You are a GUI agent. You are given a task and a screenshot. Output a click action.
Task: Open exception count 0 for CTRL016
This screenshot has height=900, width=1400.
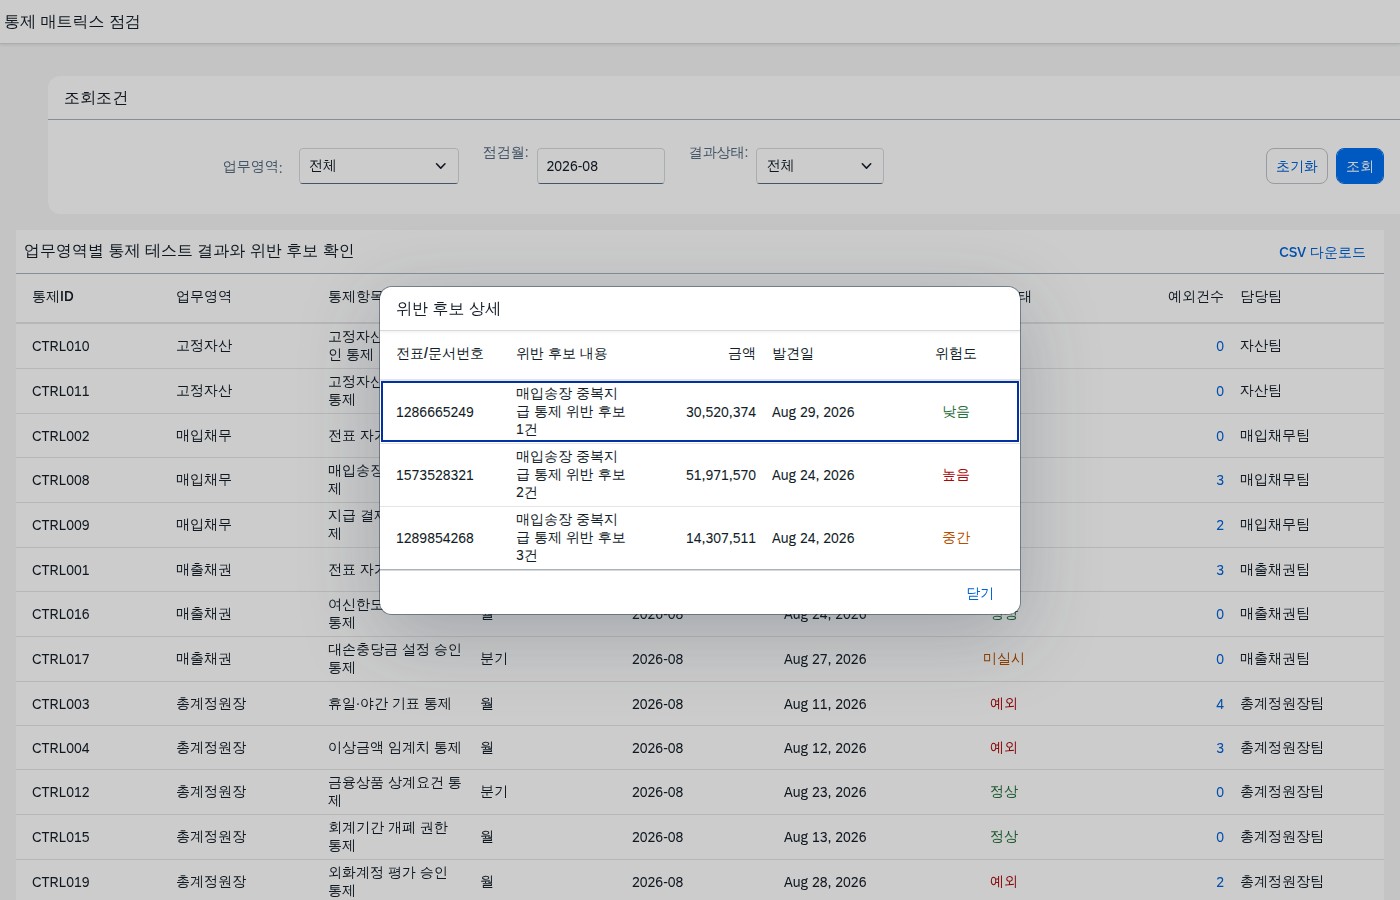point(1220,614)
